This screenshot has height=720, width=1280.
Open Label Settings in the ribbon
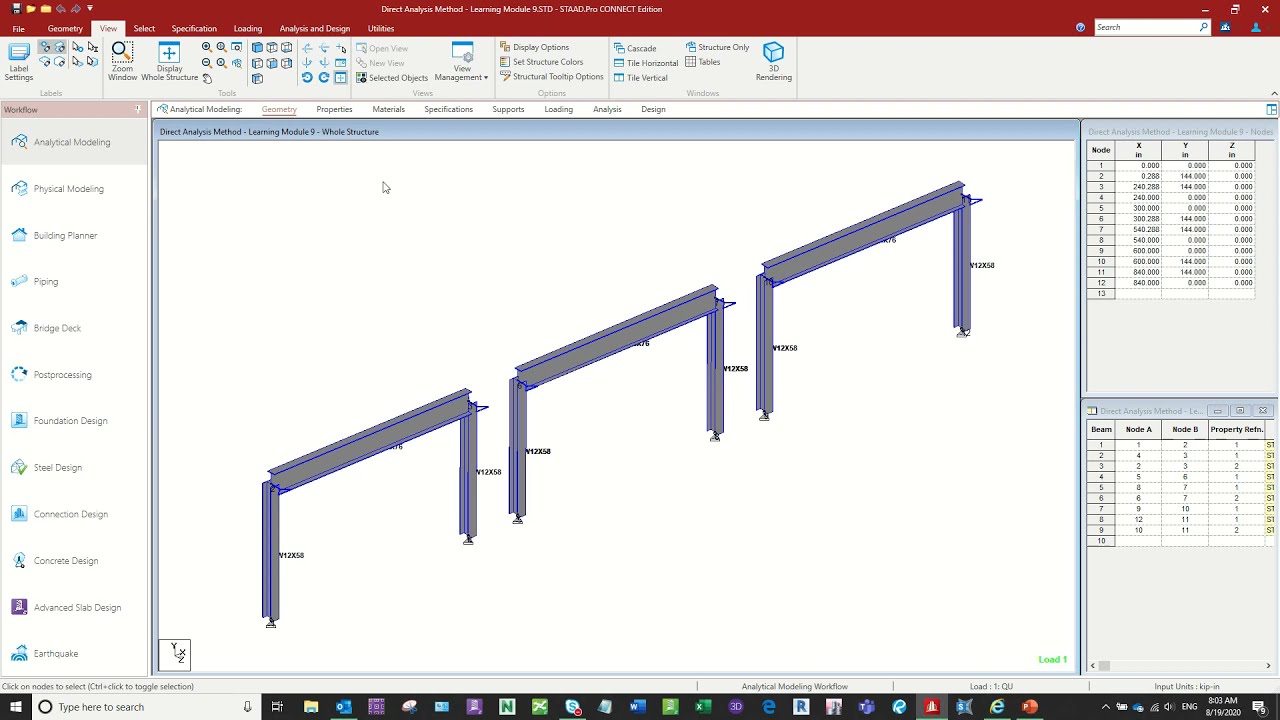click(19, 62)
